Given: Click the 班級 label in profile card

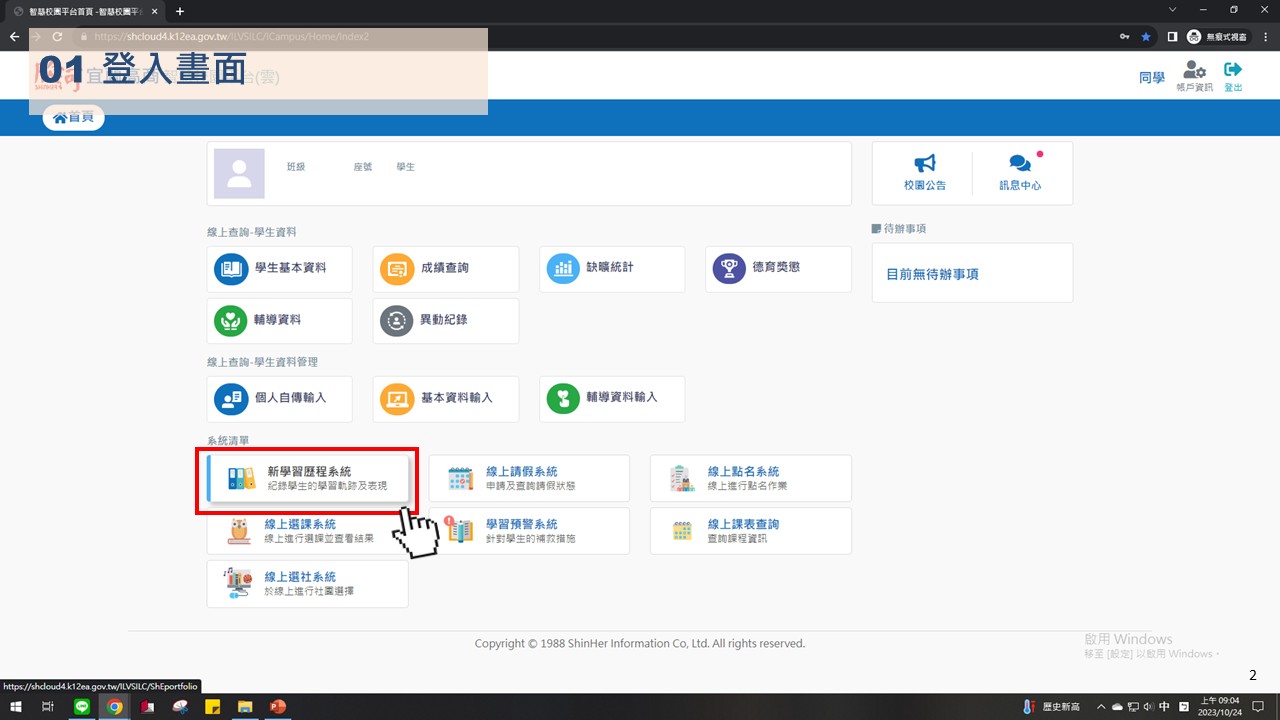Looking at the screenshot, I should pyautogui.click(x=296, y=167).
